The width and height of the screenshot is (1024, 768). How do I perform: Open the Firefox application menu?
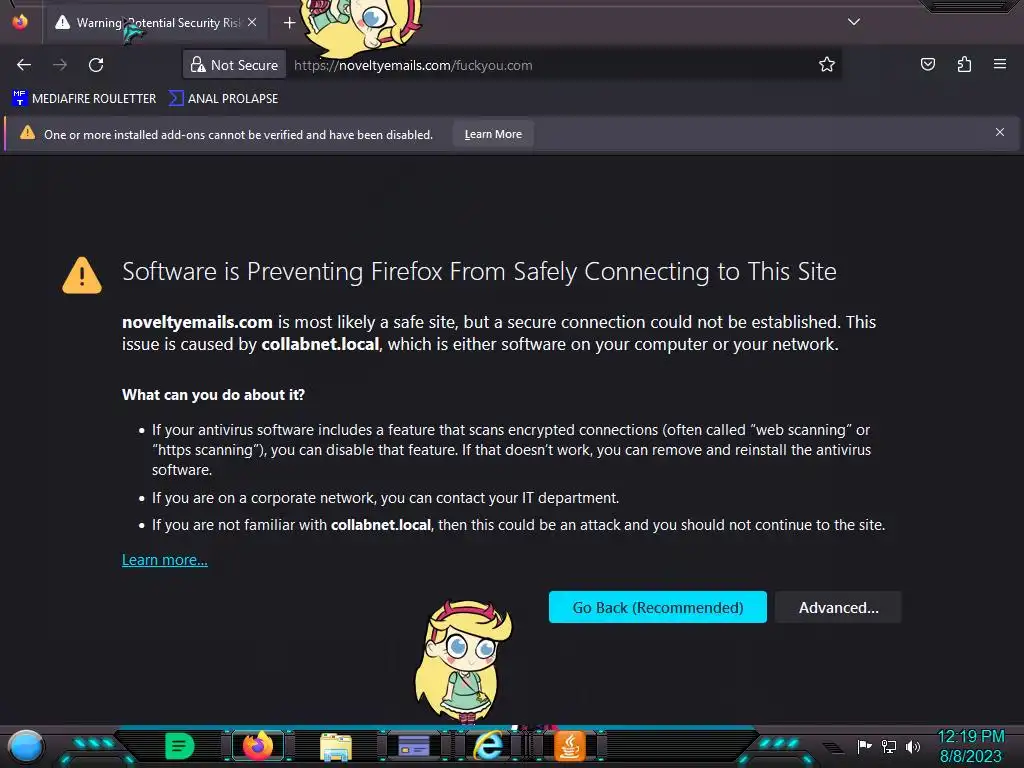click(x=1000, y=64)
